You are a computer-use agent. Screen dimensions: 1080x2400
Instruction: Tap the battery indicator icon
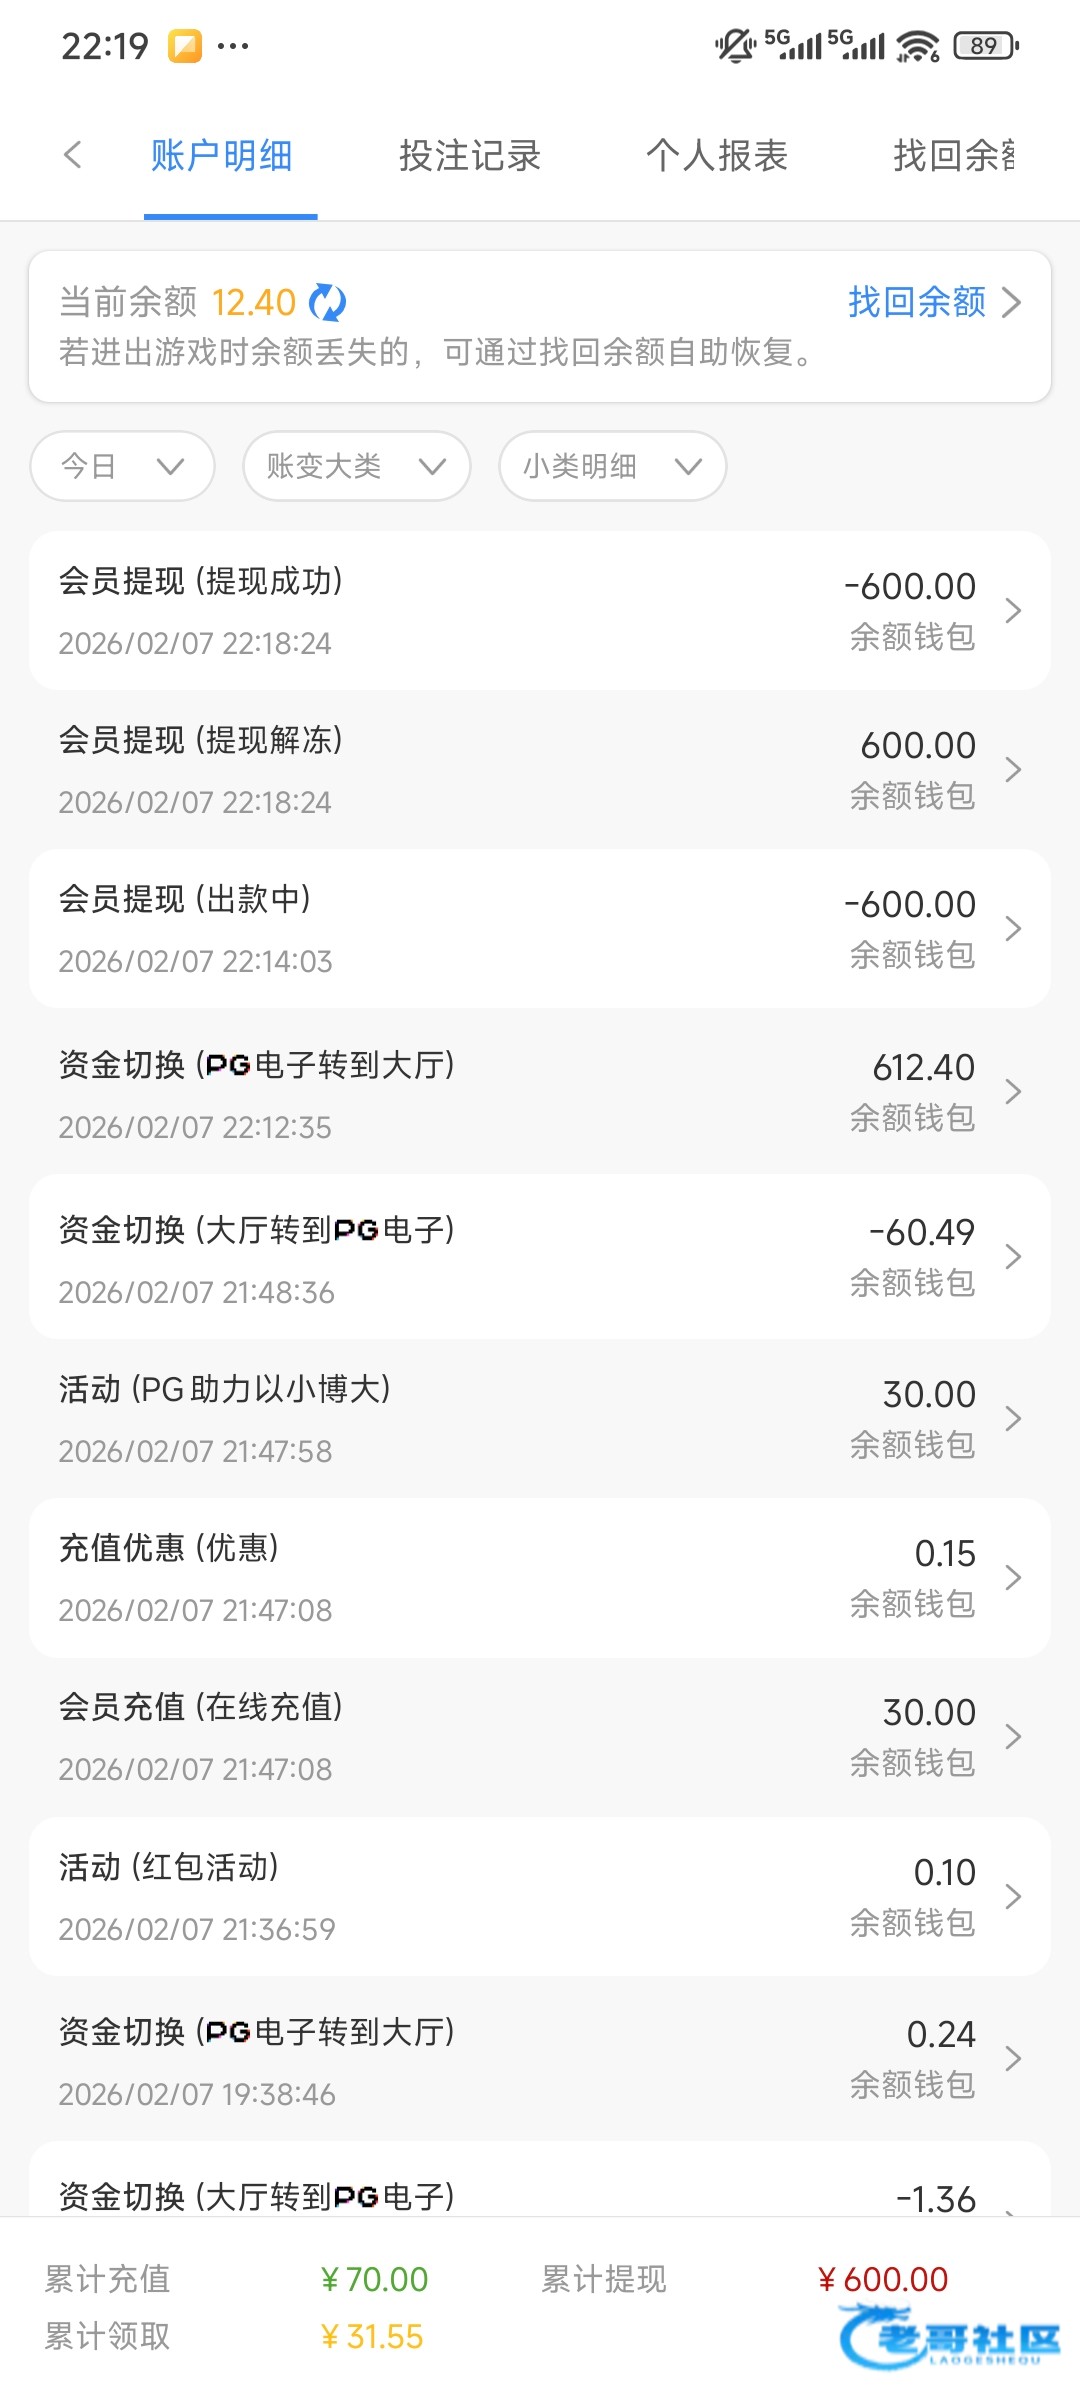[x=986, y=46]
